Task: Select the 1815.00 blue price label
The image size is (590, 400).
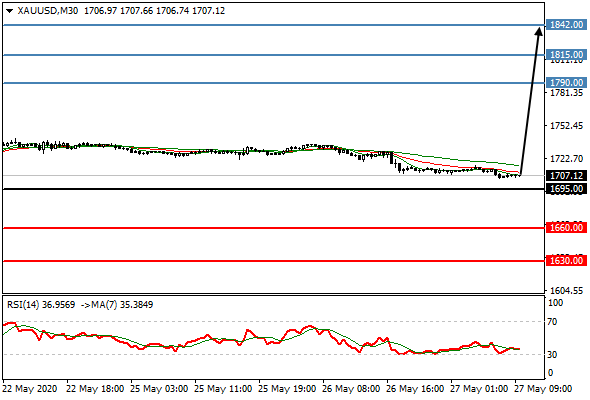Action: [566, 55]
